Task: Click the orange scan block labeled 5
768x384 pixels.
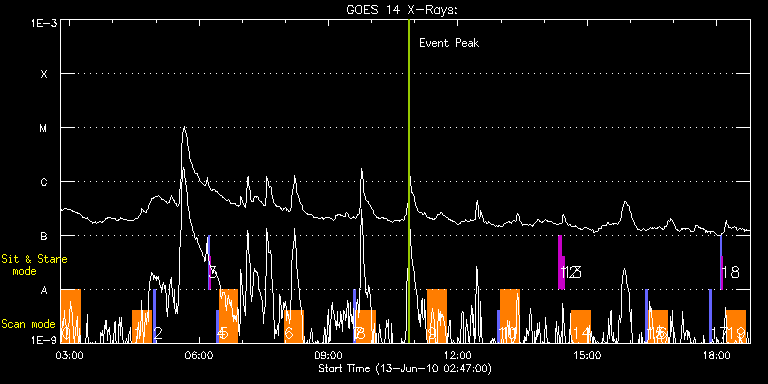Action: 229,316
